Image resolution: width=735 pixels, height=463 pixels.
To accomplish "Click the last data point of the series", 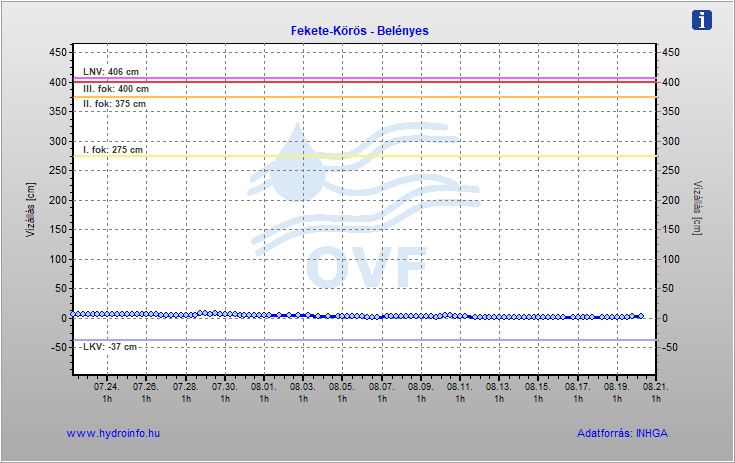I will 641,316.
